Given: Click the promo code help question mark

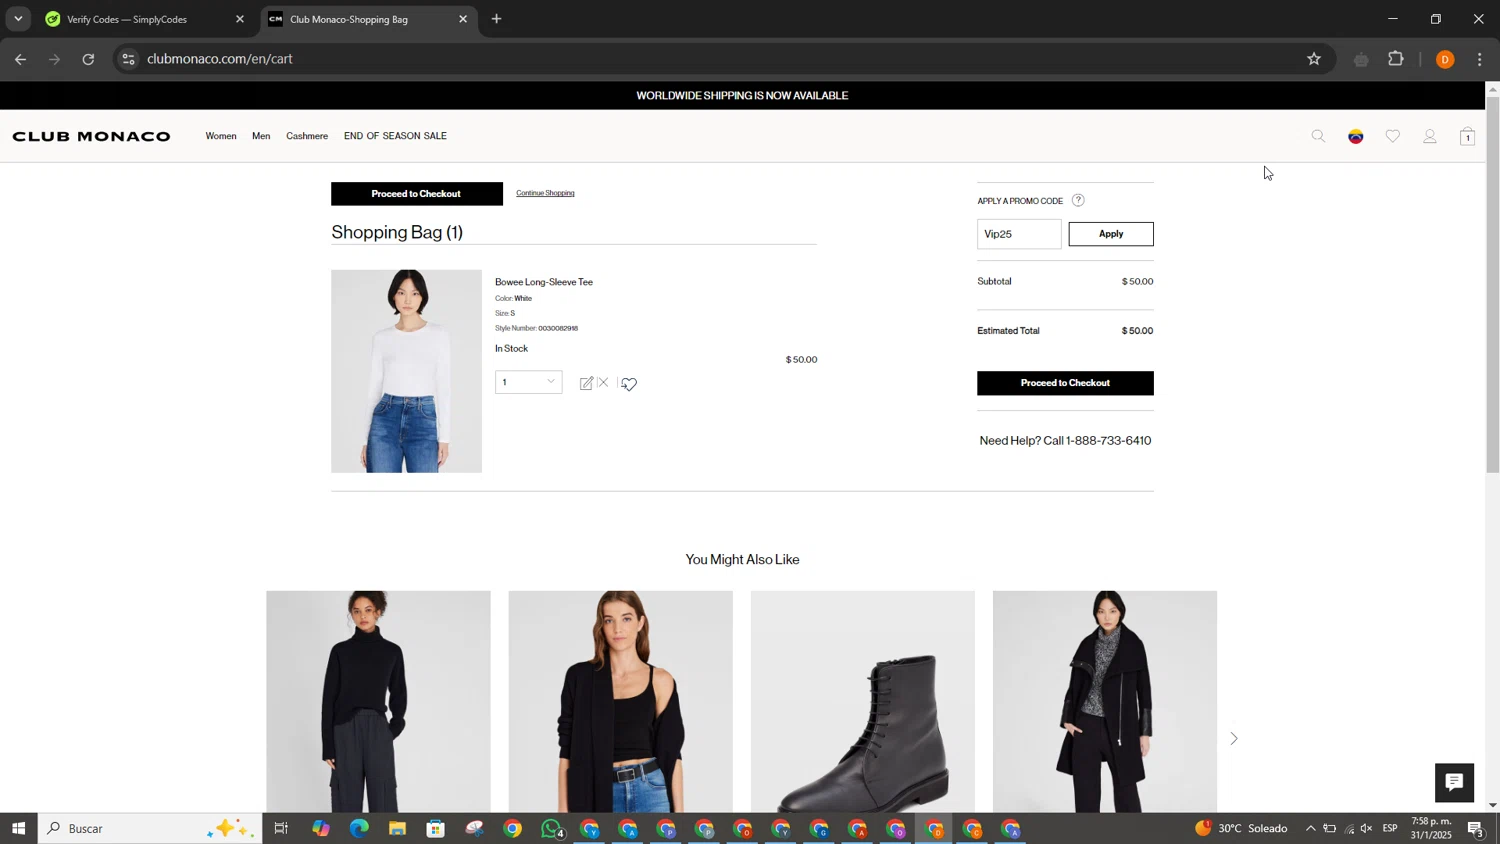Looking at the screenshot, I should pos(1078,200).
